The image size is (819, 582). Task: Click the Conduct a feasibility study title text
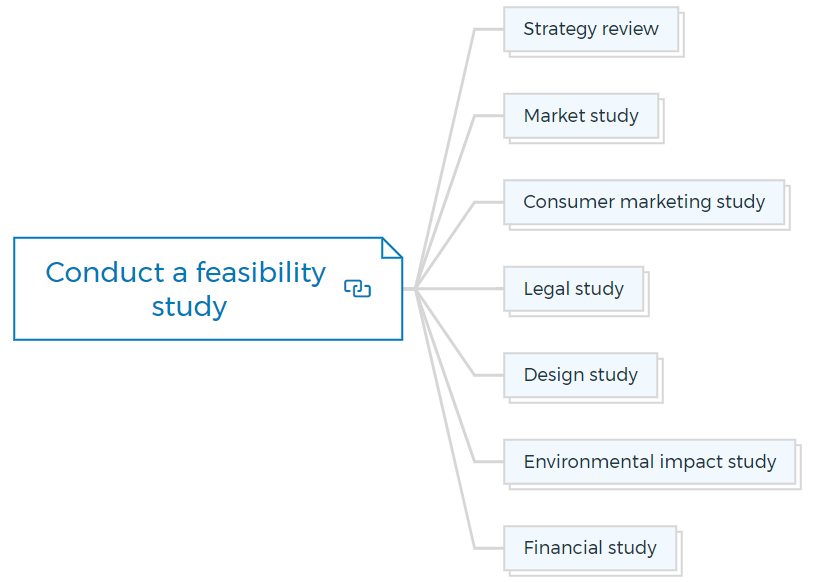(186, 289)
